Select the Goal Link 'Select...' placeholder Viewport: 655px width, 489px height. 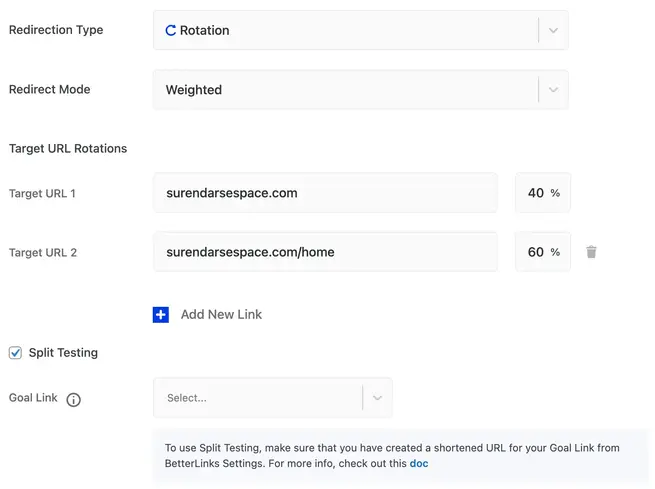(x=187, y=398)
